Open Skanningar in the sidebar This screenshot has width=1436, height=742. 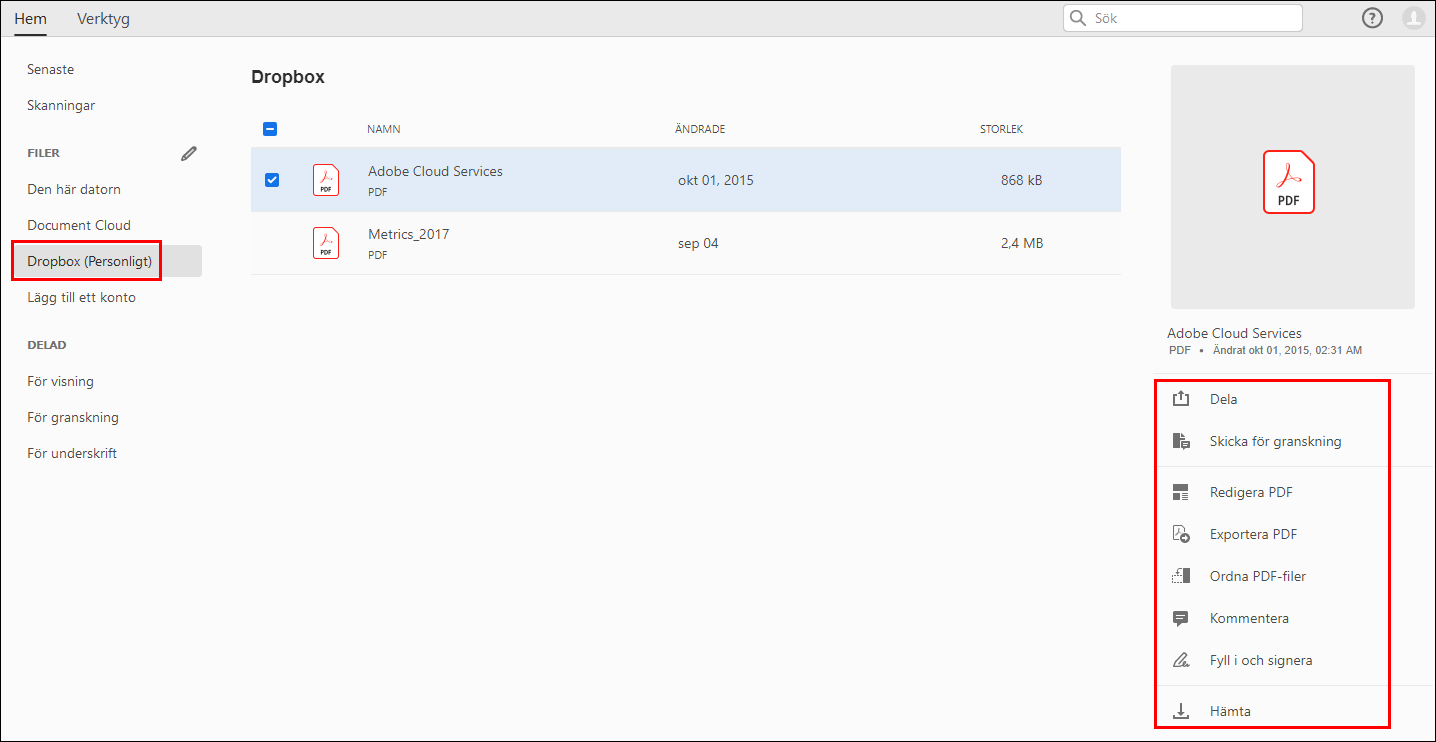point(61,105)
